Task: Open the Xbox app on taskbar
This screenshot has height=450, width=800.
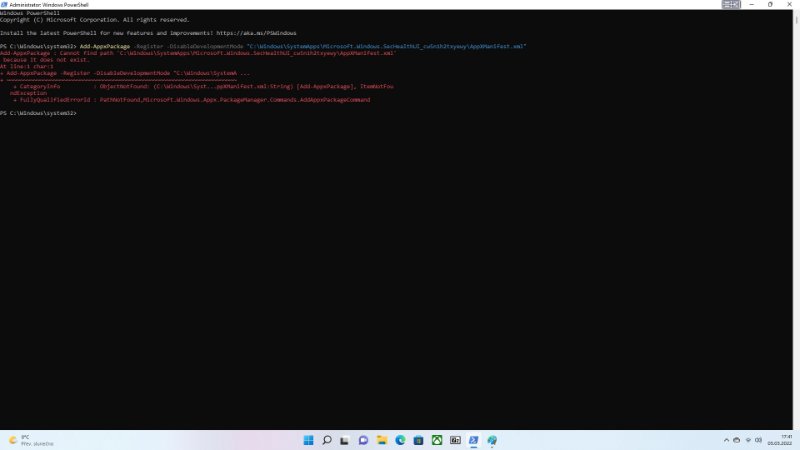Action: [x=437, y=440]
